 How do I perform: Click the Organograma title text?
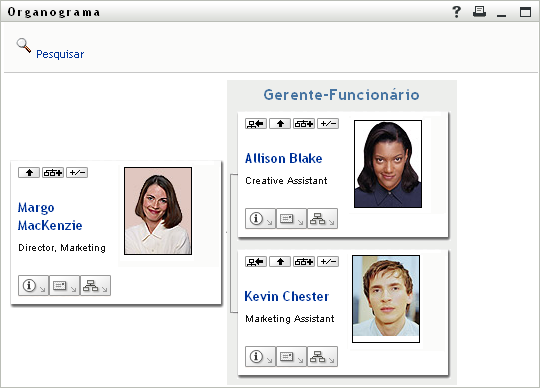pyautogui.click(x=54, y=12)
